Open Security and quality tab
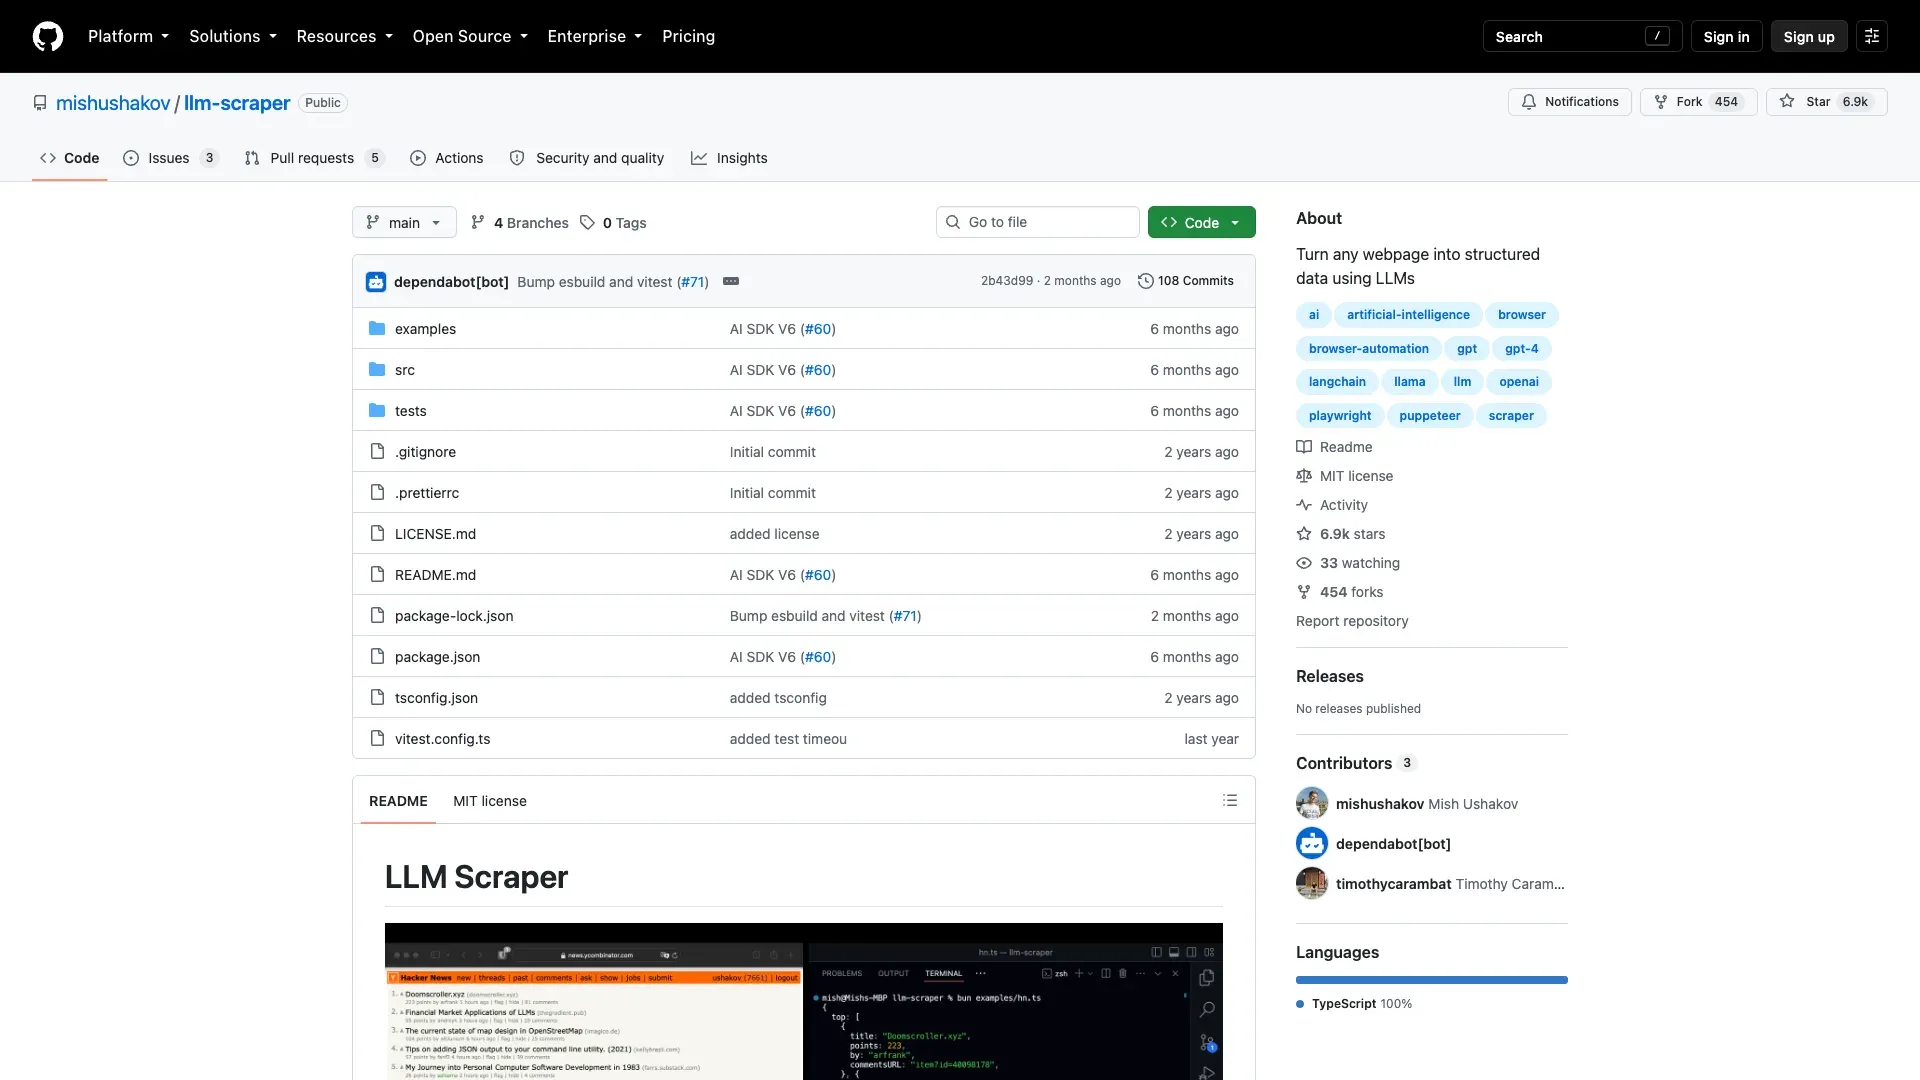 pyautogui.click(x=586, y=158)
